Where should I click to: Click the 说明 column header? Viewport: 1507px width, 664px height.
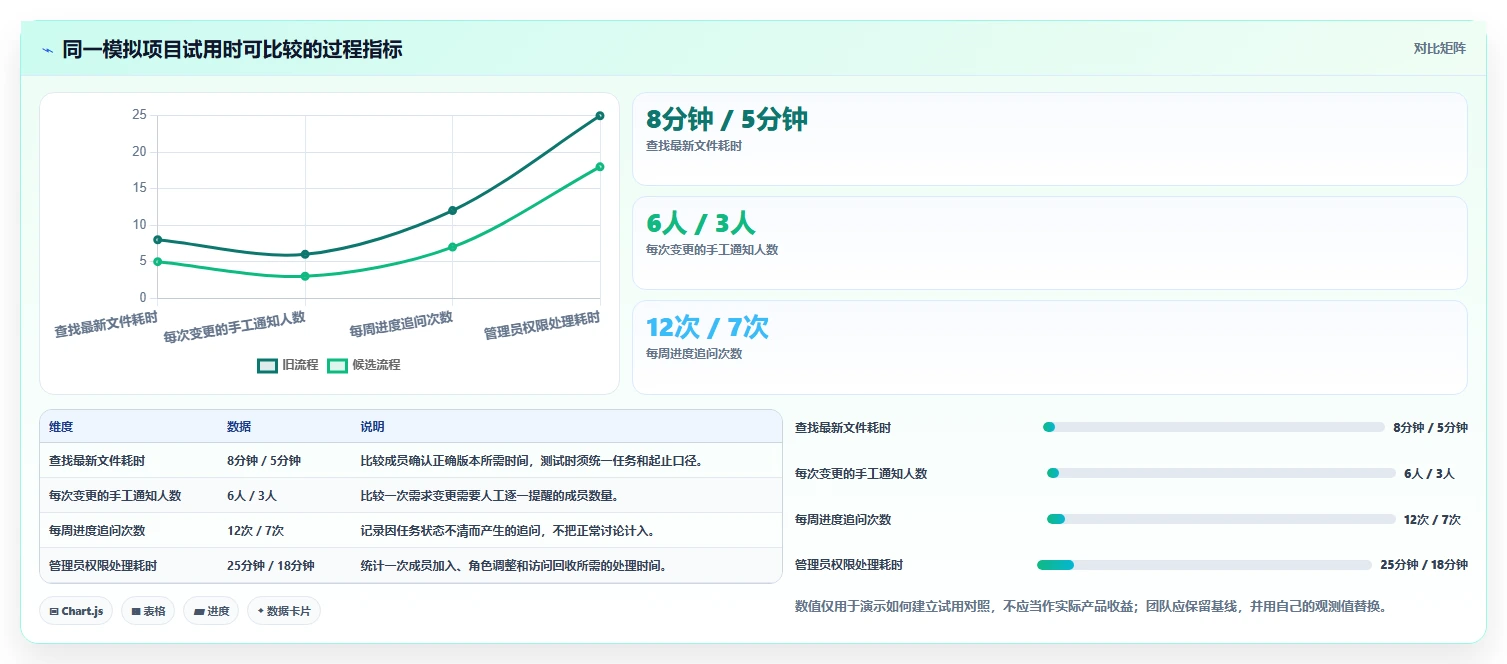coord(372,427)
